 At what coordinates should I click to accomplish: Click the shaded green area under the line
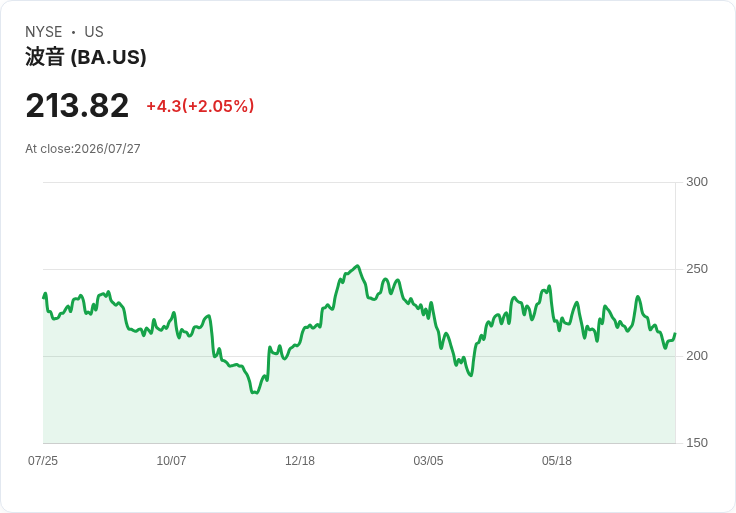359,399
